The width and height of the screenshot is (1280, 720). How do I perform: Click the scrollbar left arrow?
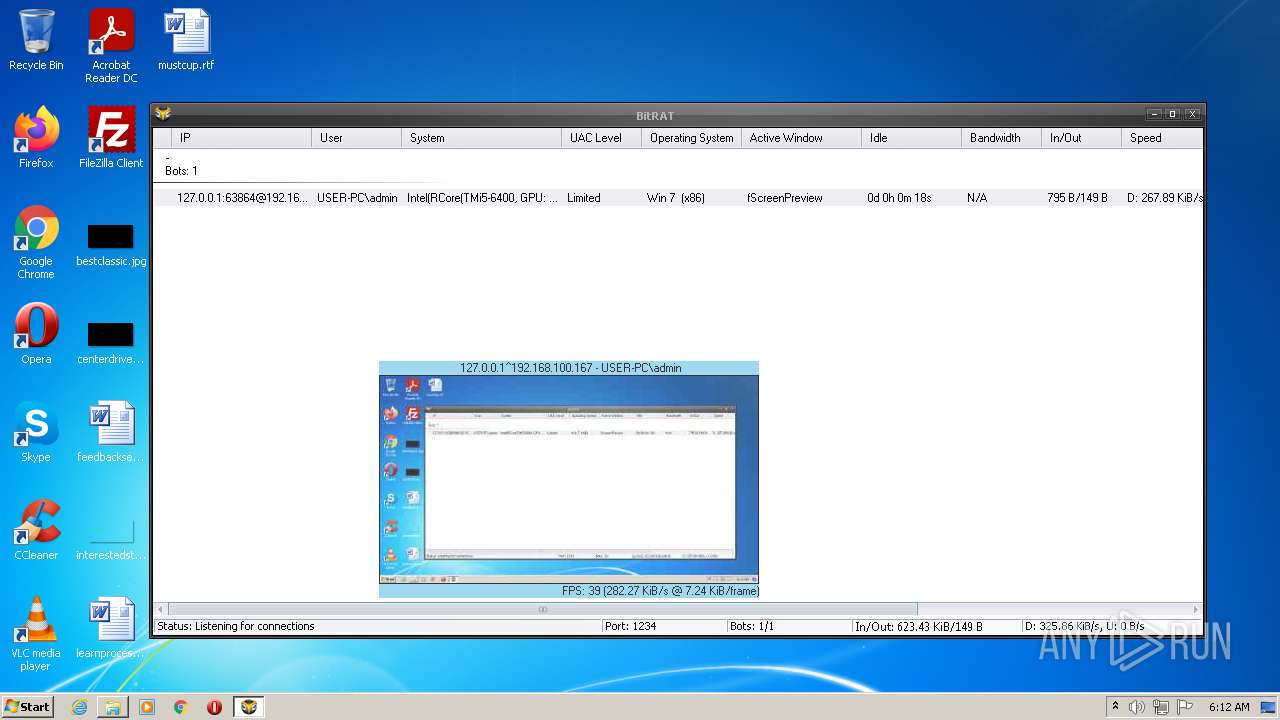click(160, 609)
